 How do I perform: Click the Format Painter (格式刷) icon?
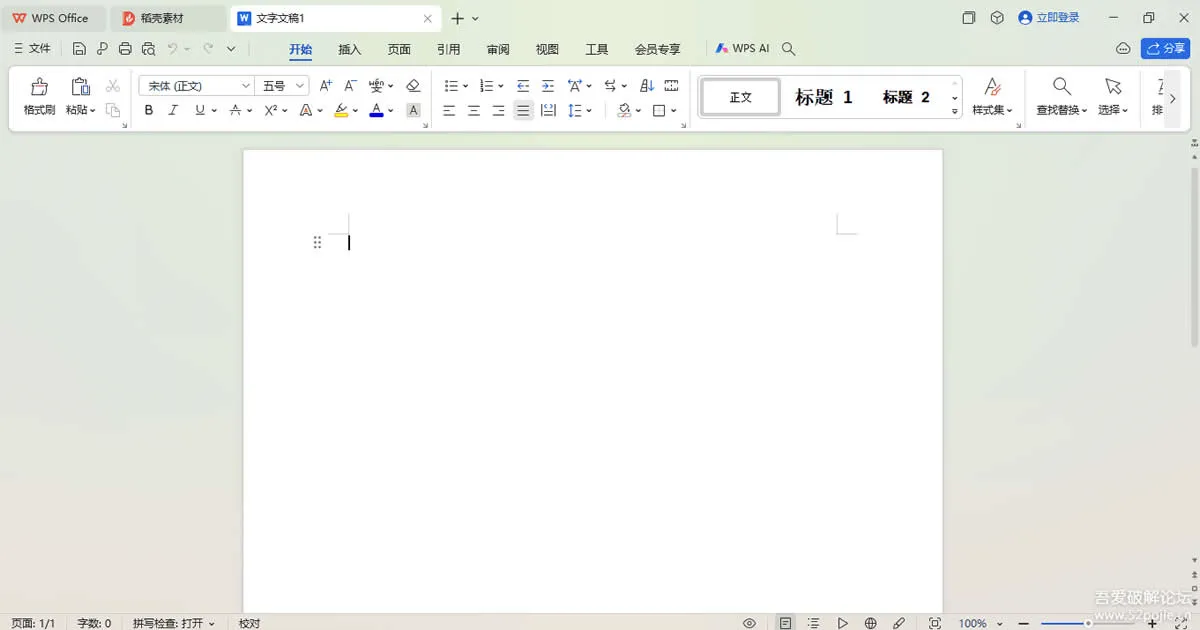point(39,87)
